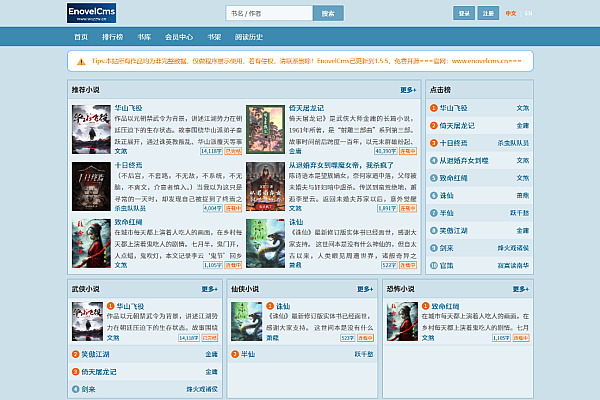Open the 致命红绳 cover in 恐怖小说 section
The image size is (600, 400).
point(403,322)
